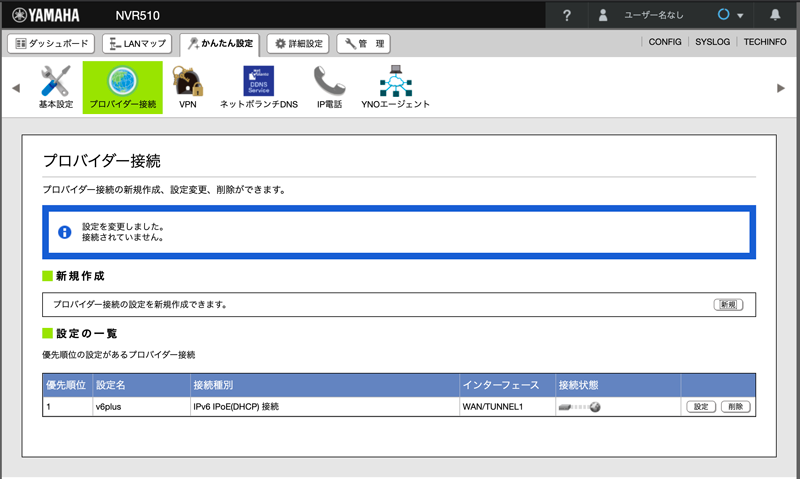Image resolution: width=800 pixels, height=479 pixels.
Task: Click the 接続種別 column header
Action: tap(325, 385)
